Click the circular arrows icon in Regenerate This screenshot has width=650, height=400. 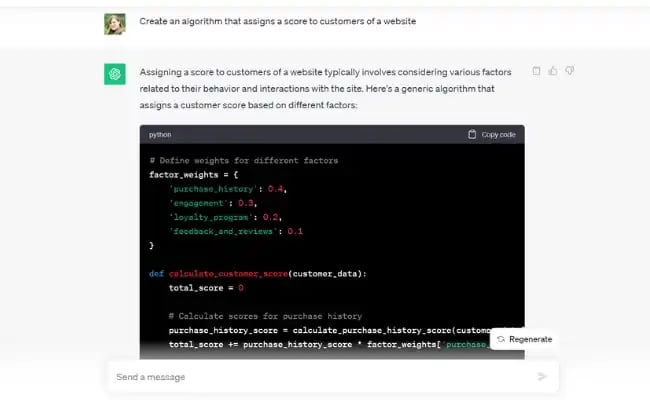pyautogui.click(x=500, y=340)
